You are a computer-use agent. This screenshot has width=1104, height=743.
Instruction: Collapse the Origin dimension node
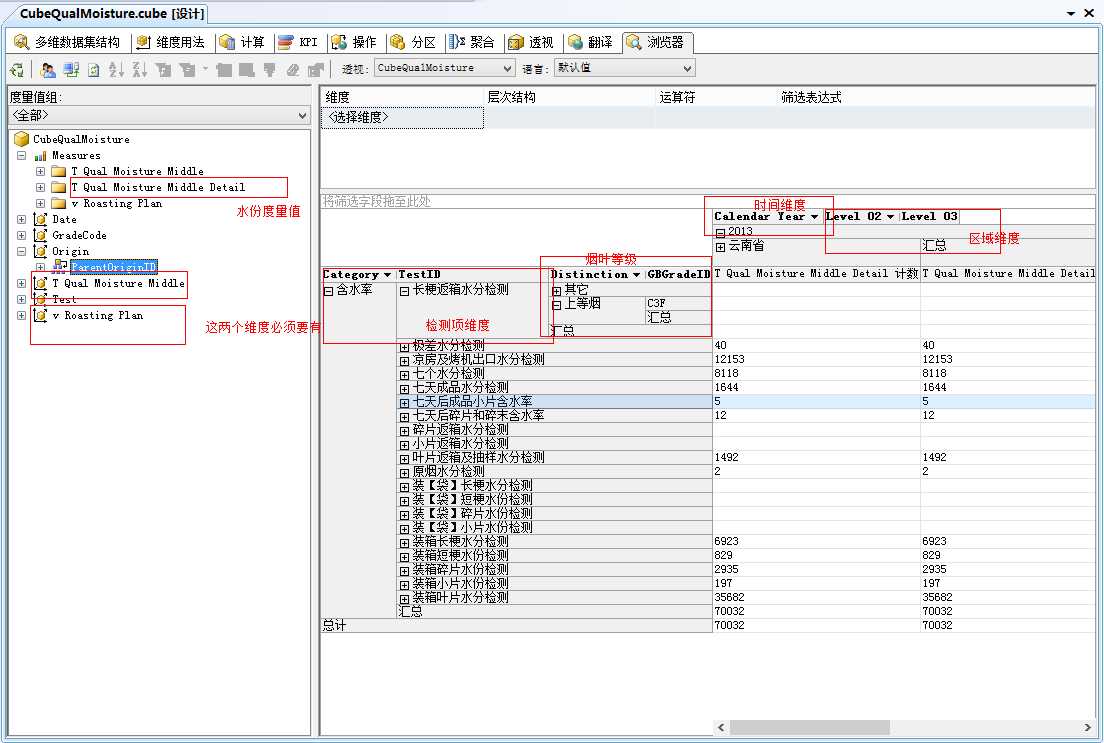21,251
